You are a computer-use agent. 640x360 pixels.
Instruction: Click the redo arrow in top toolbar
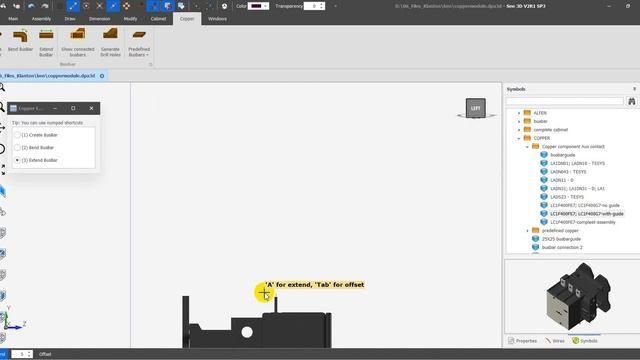pos(44,6)
